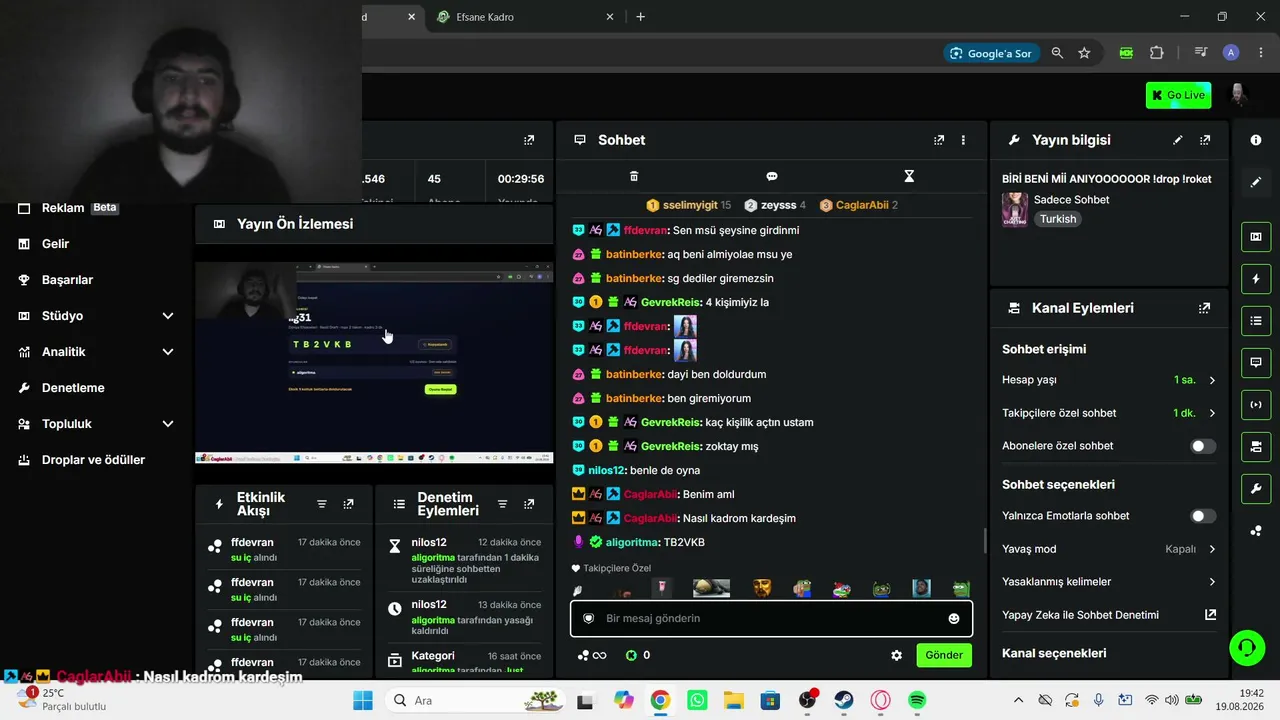Toggle the channel actions panel in right sidebar
Image resolution: width=1280 pixels, height=720 pixels.
1256,446
